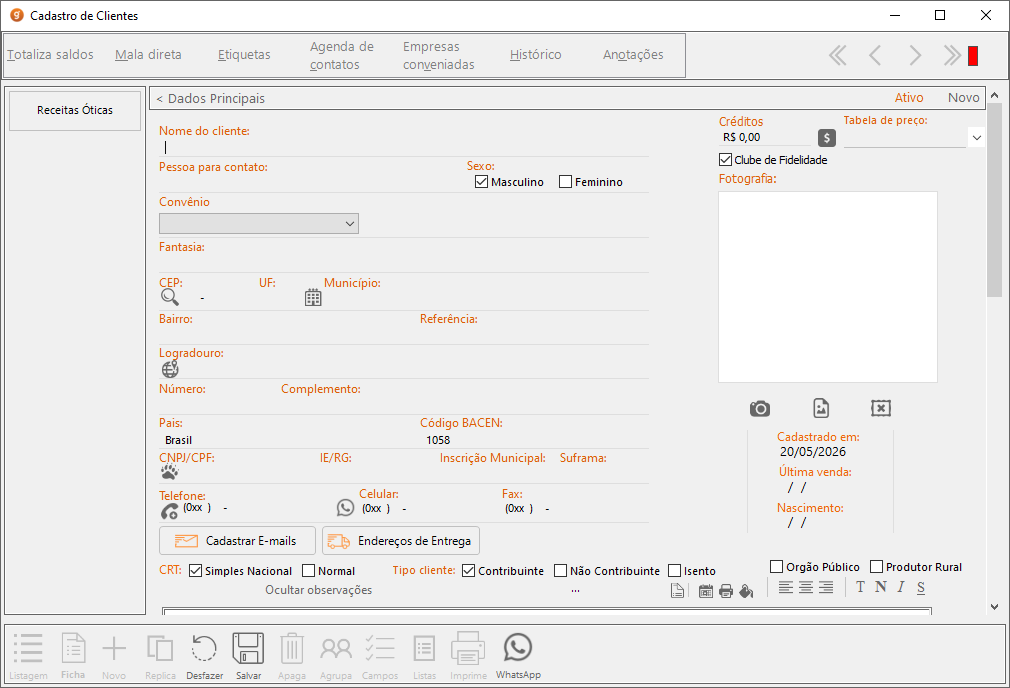
Task: Open Agenda de contatos menu
Action: coord(341,55)
